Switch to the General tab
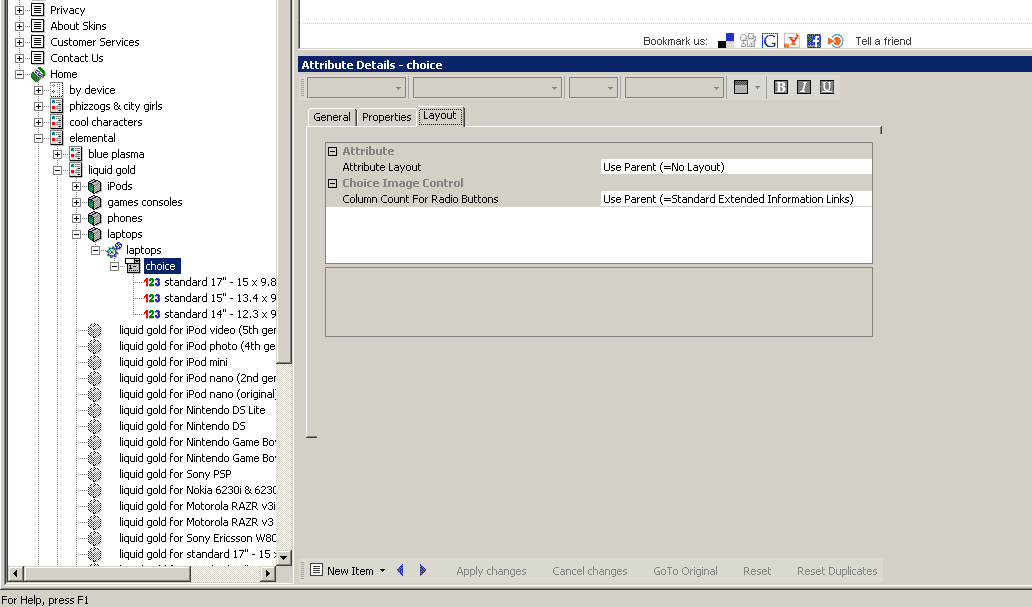This screenshot has height=607, width=1032. click(x=332, y=117)
